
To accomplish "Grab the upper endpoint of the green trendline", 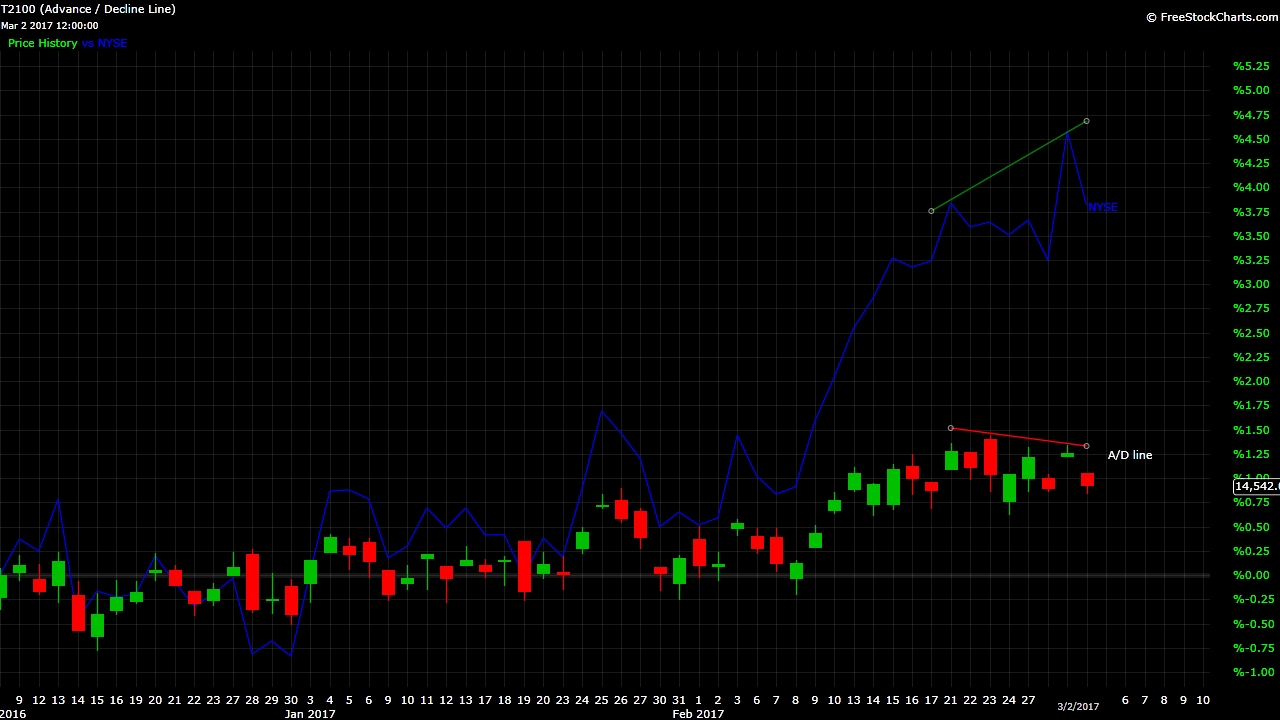I will tap(1086, 121).
